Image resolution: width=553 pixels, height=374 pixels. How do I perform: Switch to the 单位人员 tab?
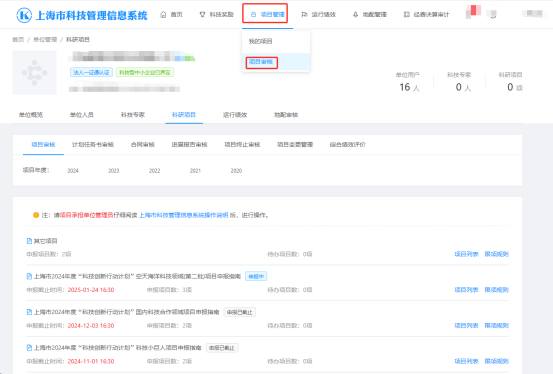(82, 115)
